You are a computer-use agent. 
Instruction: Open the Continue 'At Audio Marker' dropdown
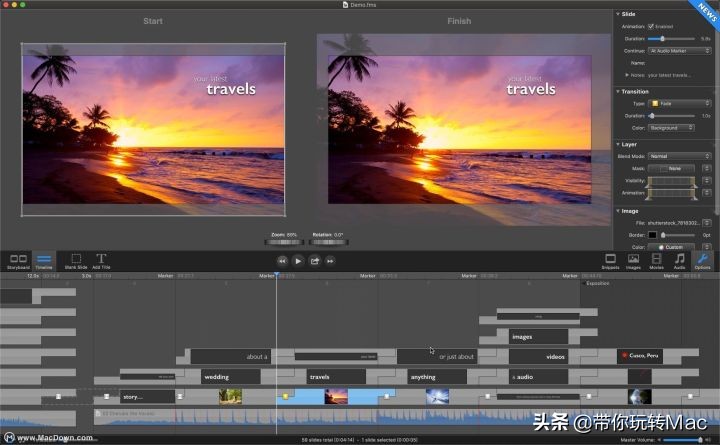click(x=680, y=50)
